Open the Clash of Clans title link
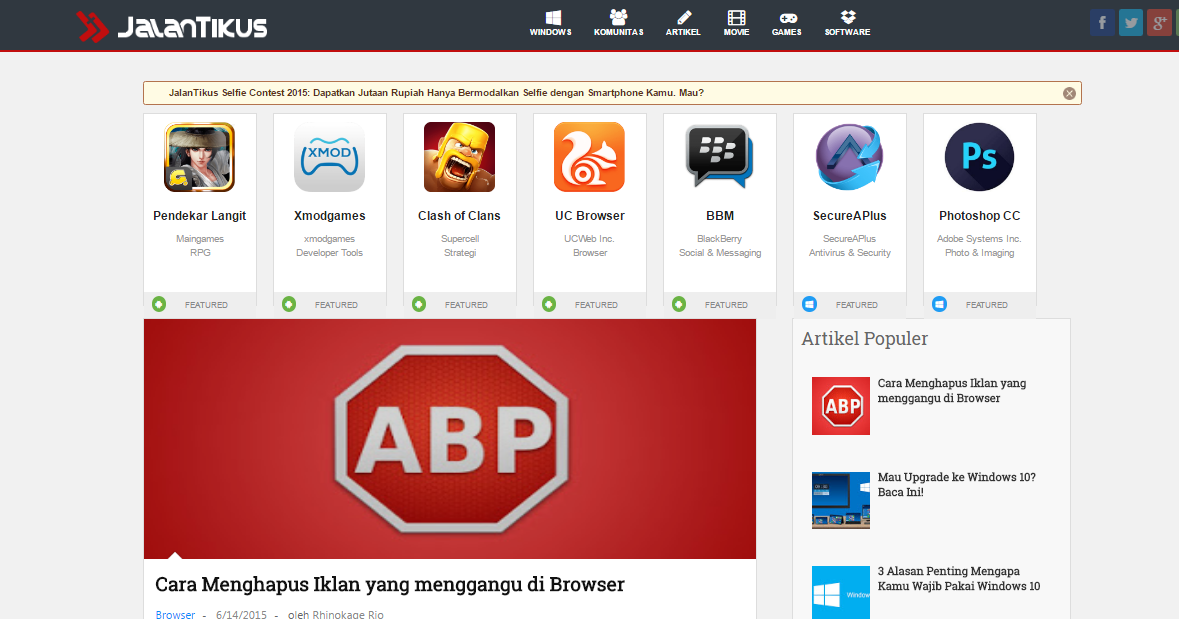Viewport: 1179px width, 619px height. [459, 216]
